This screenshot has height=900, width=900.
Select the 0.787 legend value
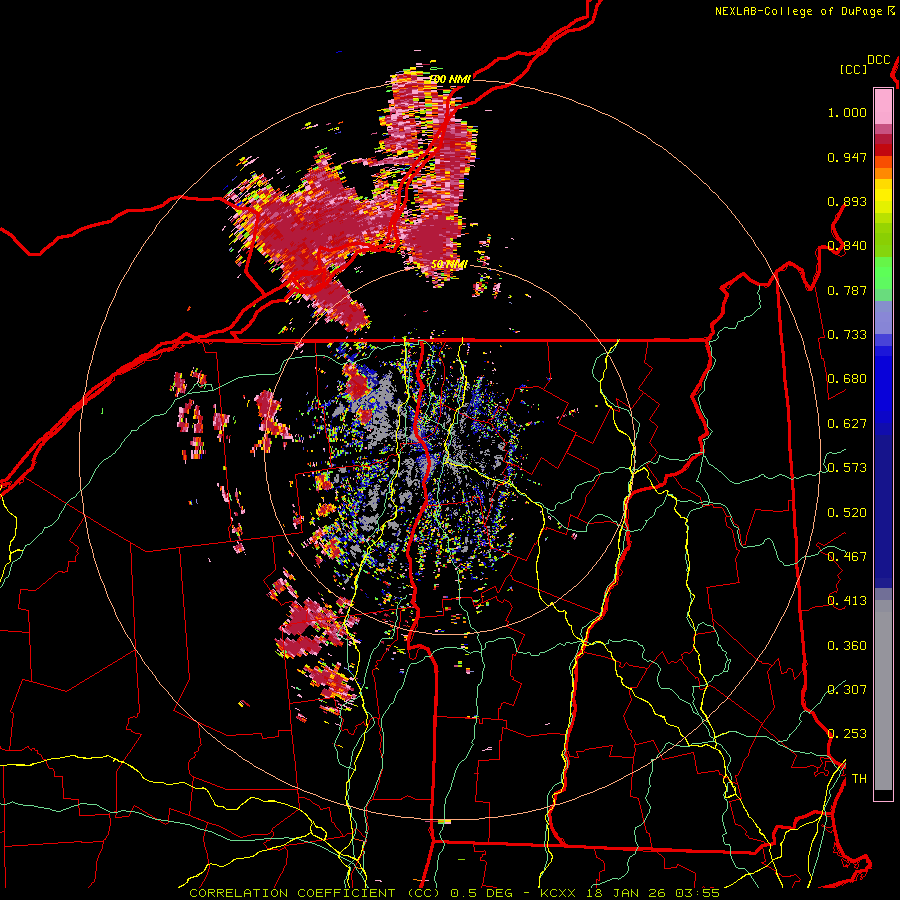point(847,290)
